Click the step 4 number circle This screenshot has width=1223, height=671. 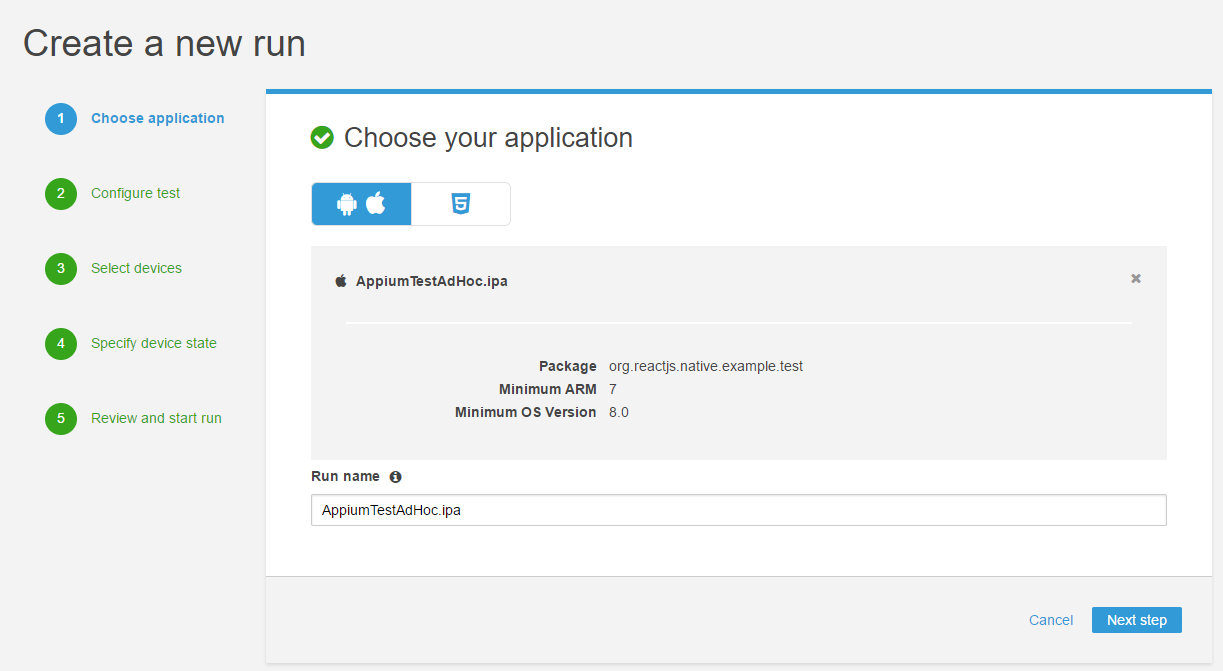coord(61,344)
